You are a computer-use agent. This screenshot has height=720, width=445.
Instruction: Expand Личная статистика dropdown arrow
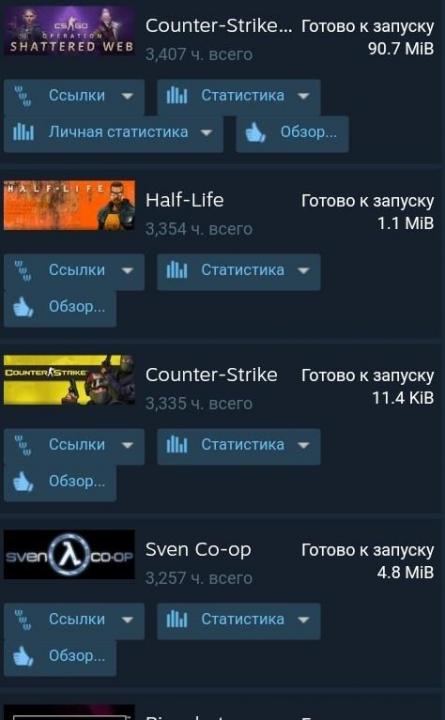(207, 133)
